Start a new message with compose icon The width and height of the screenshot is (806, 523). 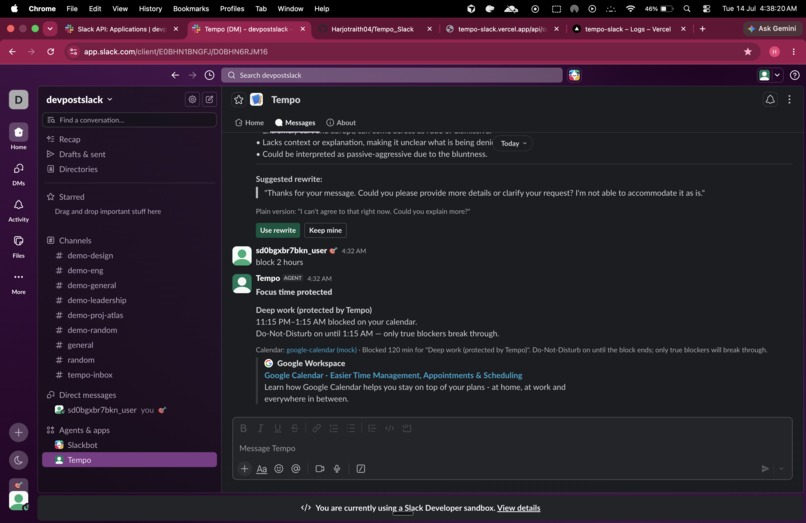[x=209, y=99]
